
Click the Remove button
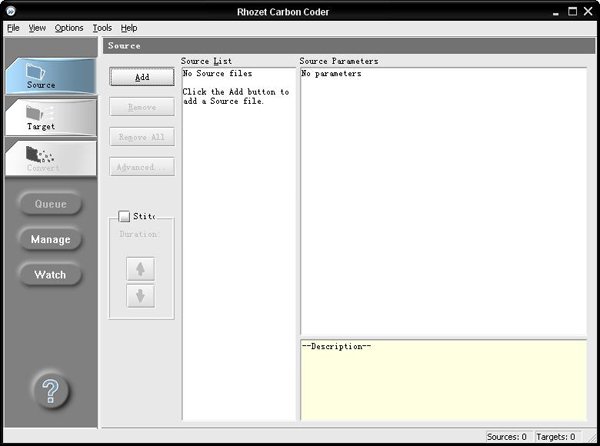click(x=142, y=107)
